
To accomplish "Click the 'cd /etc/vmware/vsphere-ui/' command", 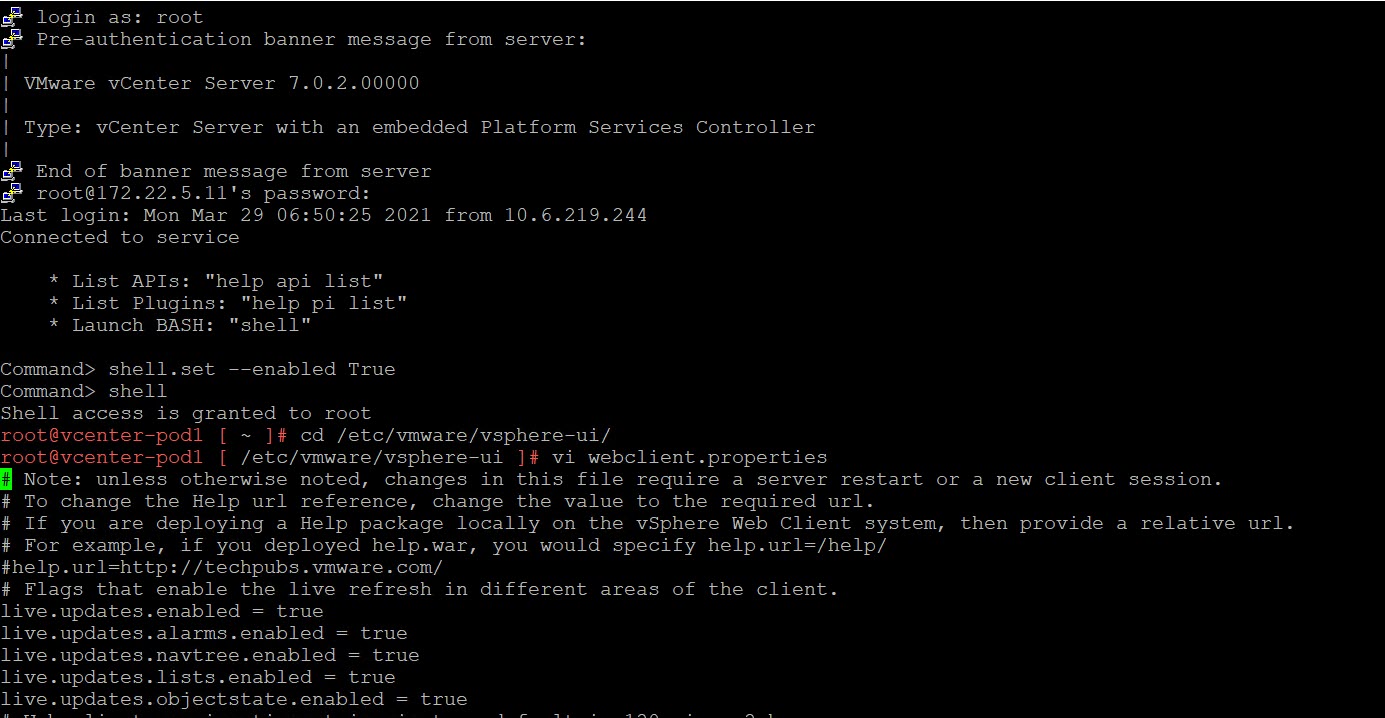I will click(455, 435).
